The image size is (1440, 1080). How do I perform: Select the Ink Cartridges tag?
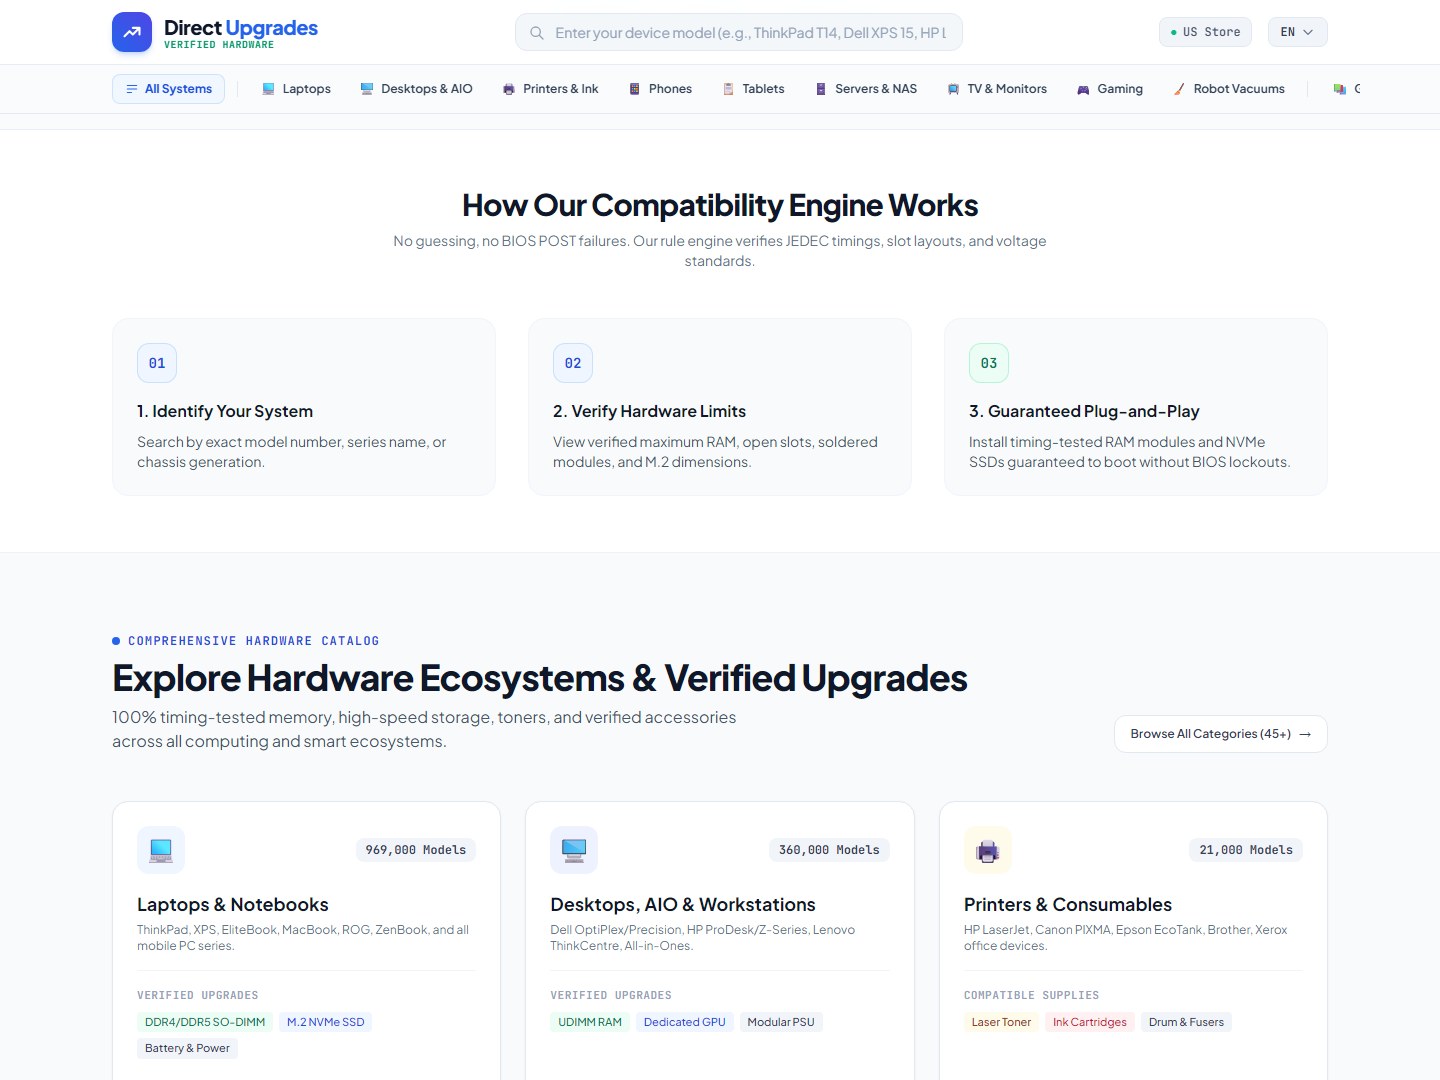tap(1090, 1022)
